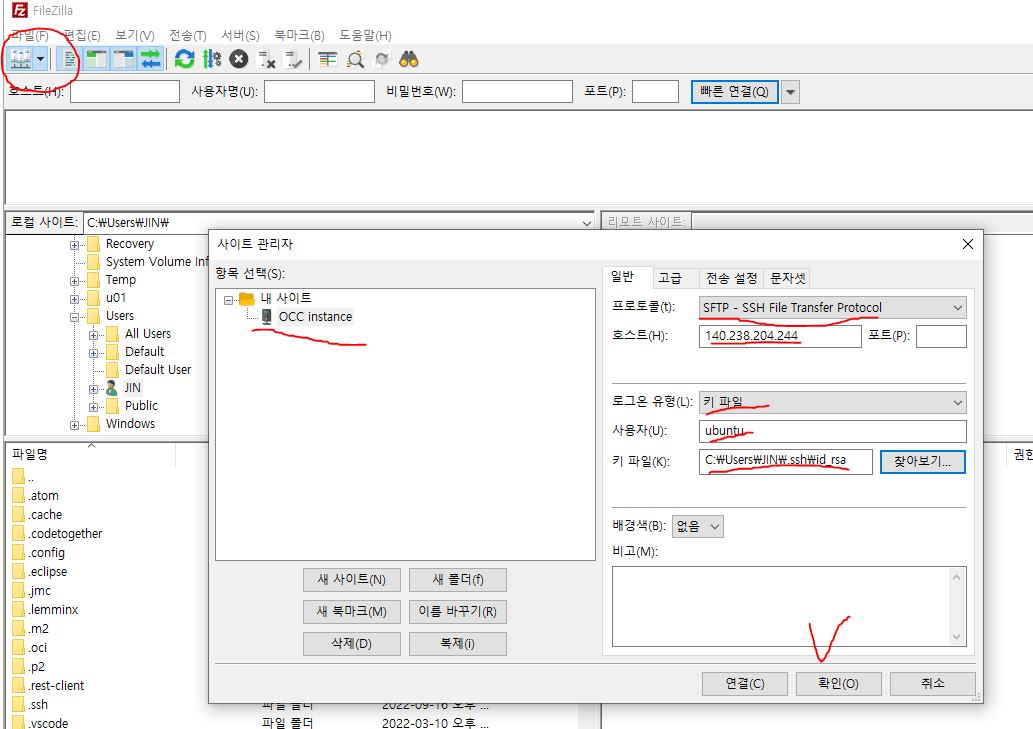Click the 빠른 연결(Q) button

(735, 92)
